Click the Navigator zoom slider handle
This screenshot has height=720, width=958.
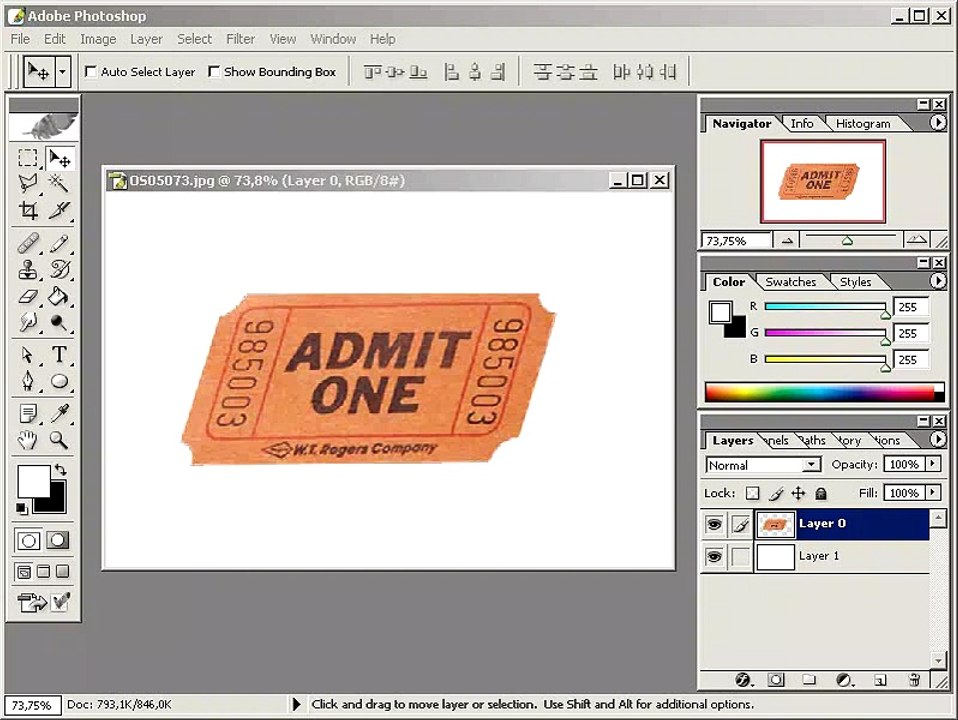[847, 241]
